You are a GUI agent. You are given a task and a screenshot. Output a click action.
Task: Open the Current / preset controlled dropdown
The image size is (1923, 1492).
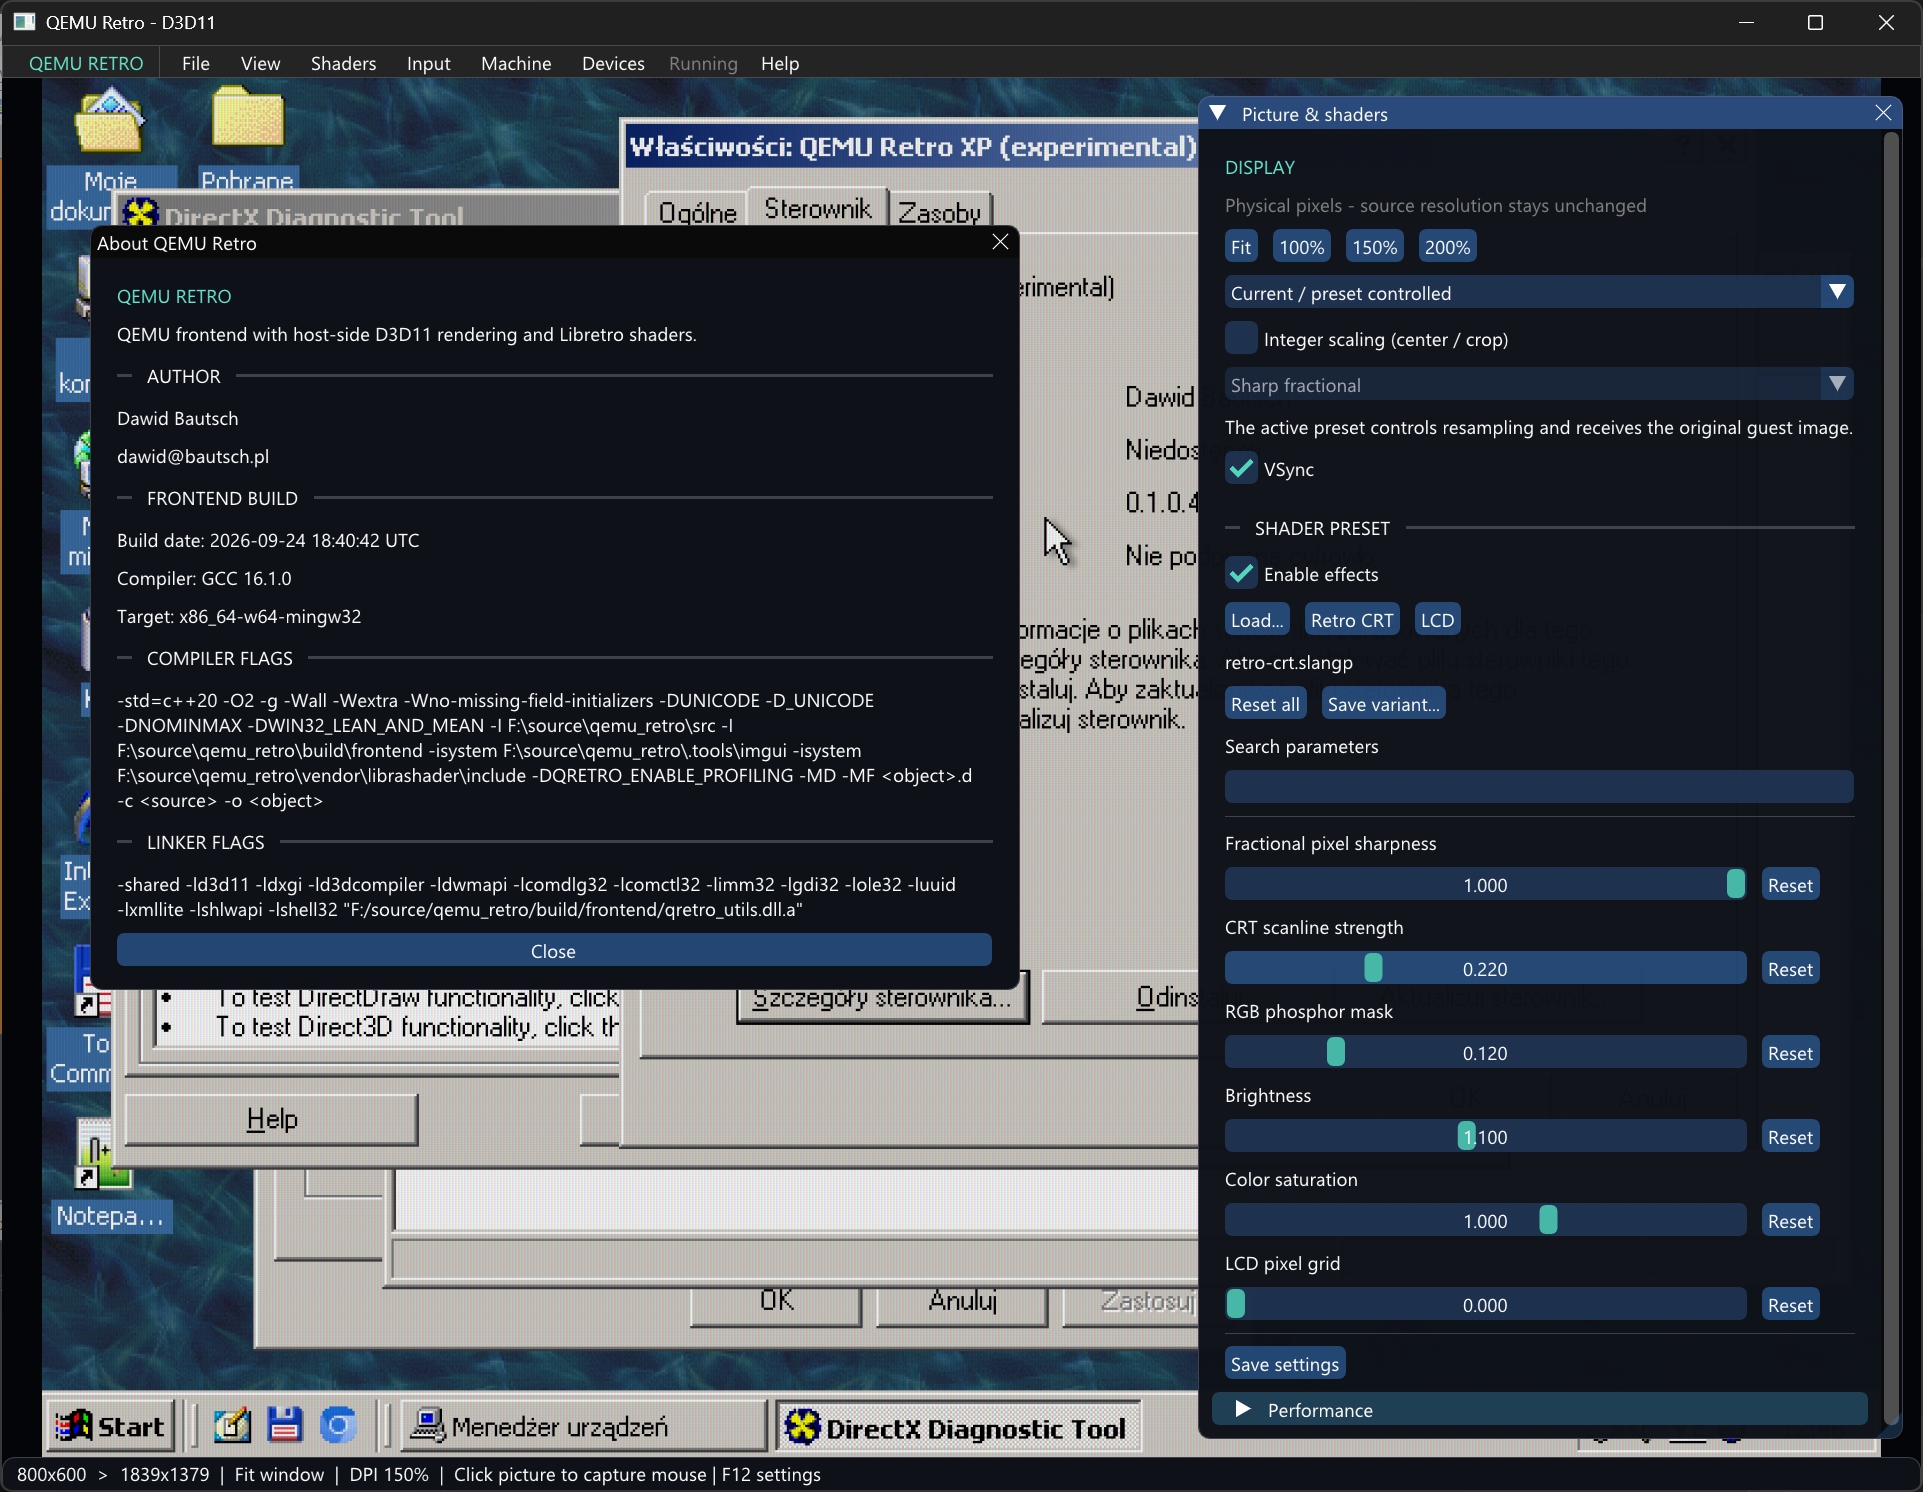click(x=1539, y=292)
